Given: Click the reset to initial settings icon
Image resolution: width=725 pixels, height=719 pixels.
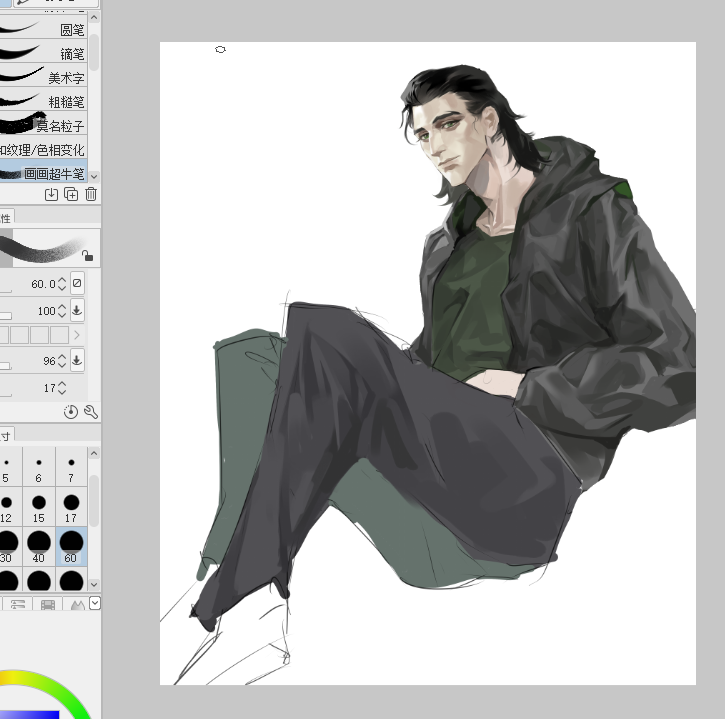Looking at the screenshot, I should pos(71,412).
